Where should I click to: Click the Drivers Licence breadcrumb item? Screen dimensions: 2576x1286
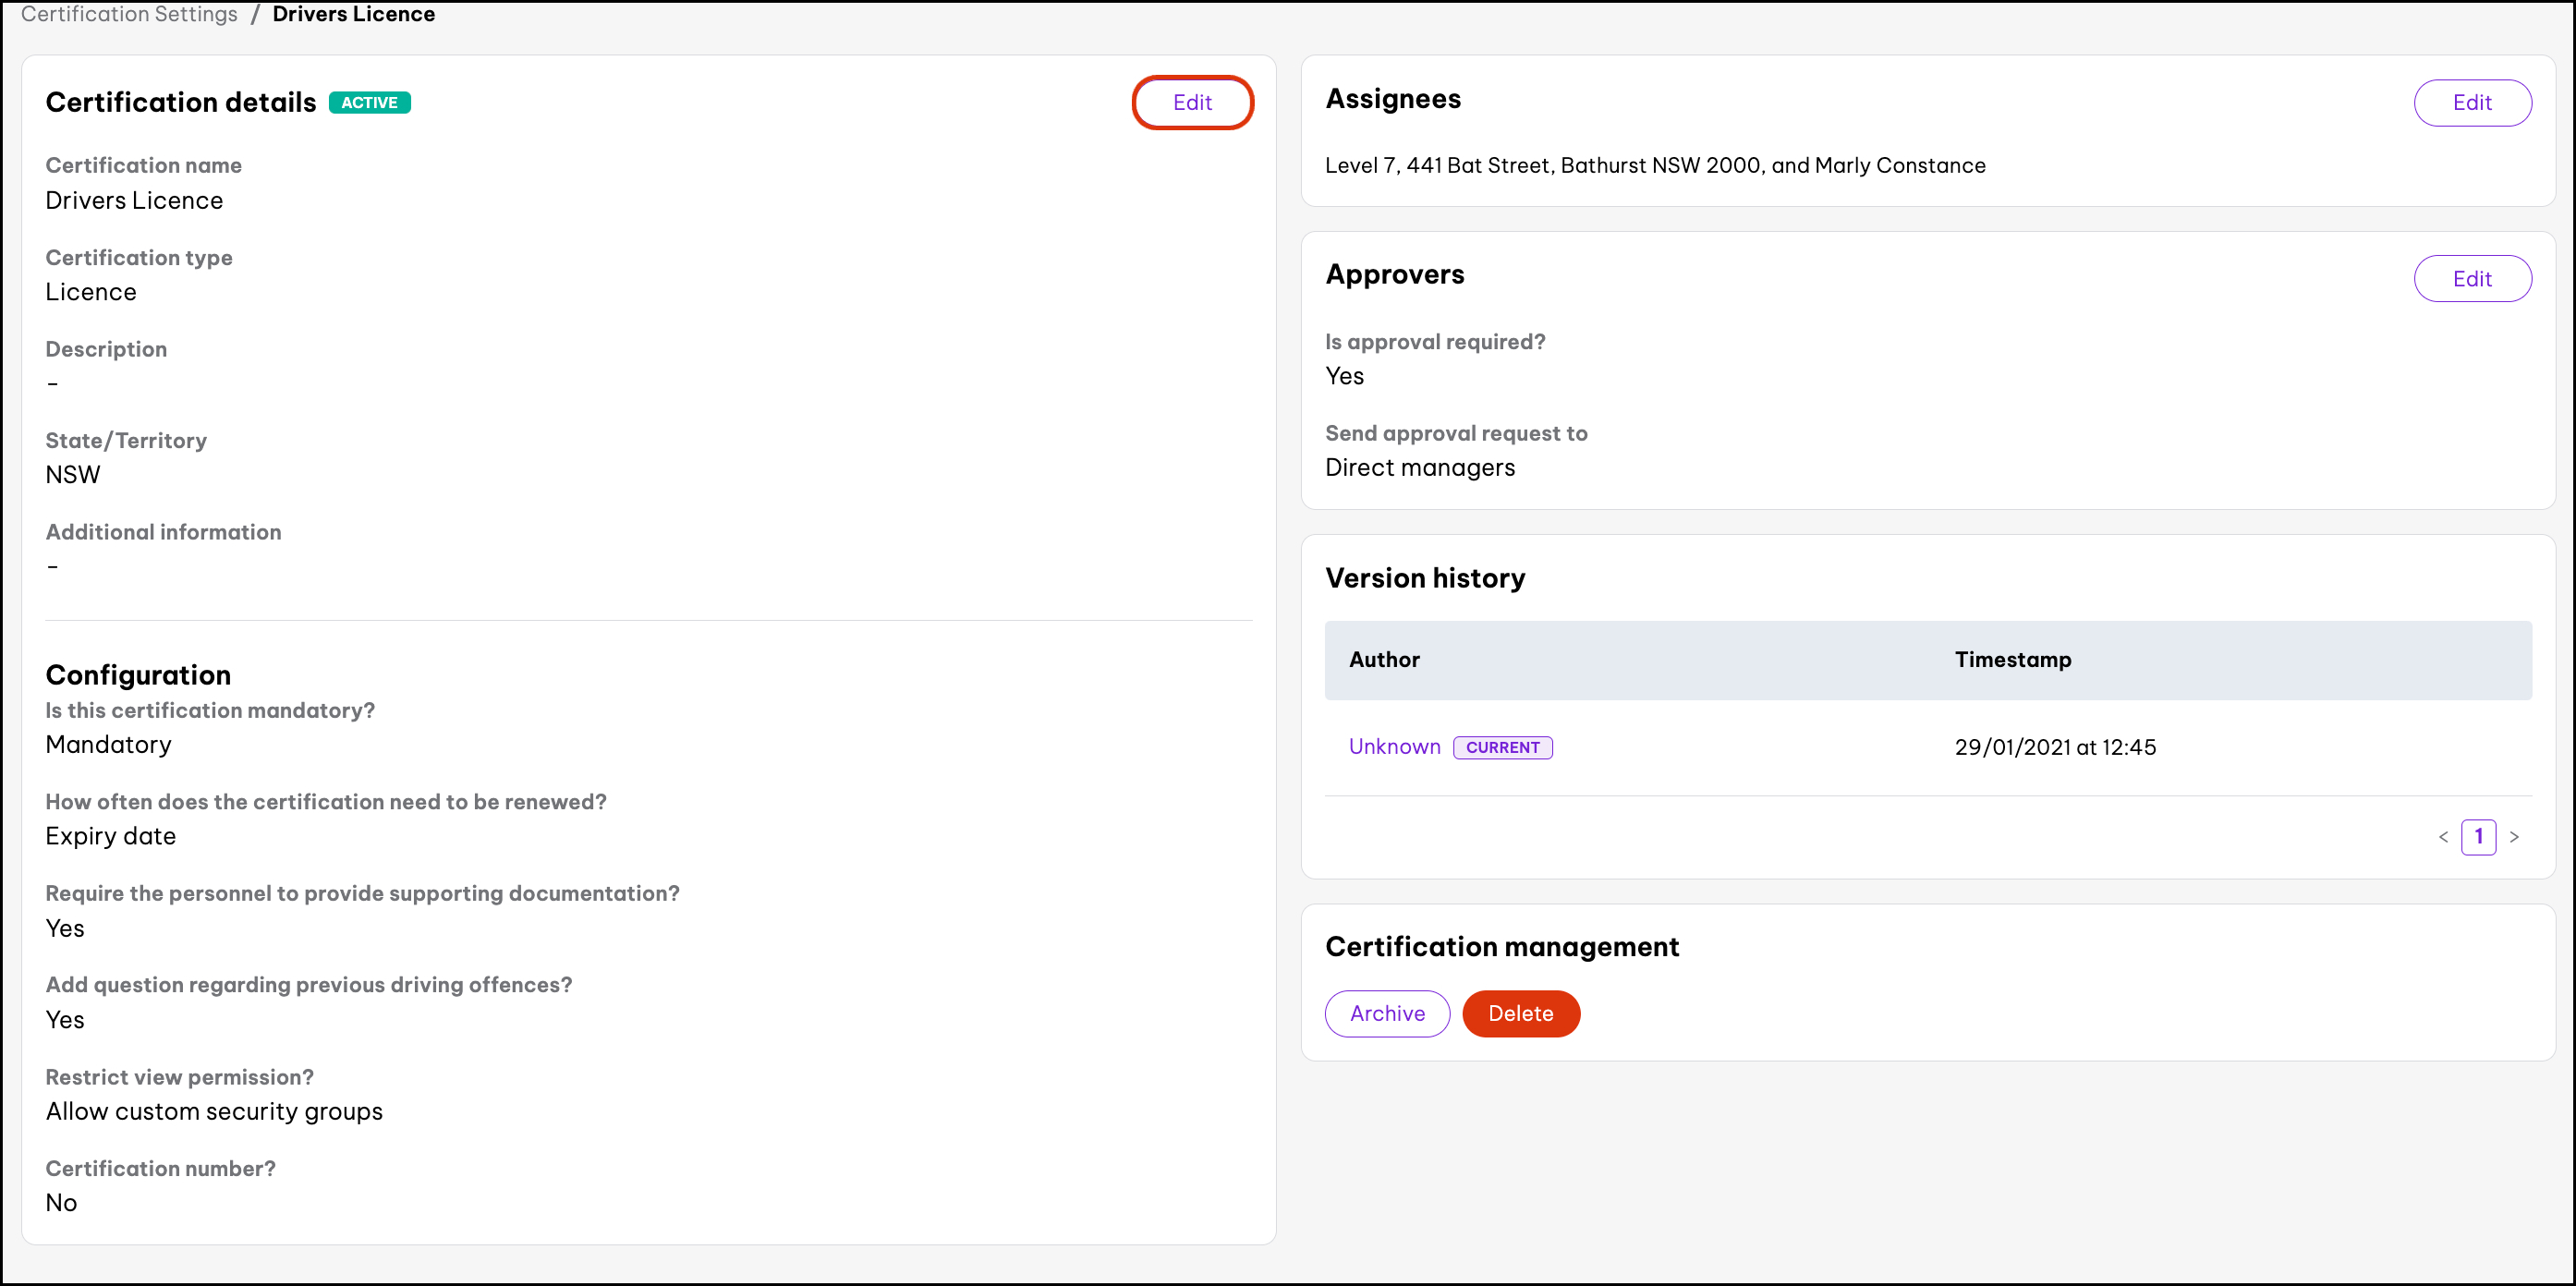click(353, 14)
